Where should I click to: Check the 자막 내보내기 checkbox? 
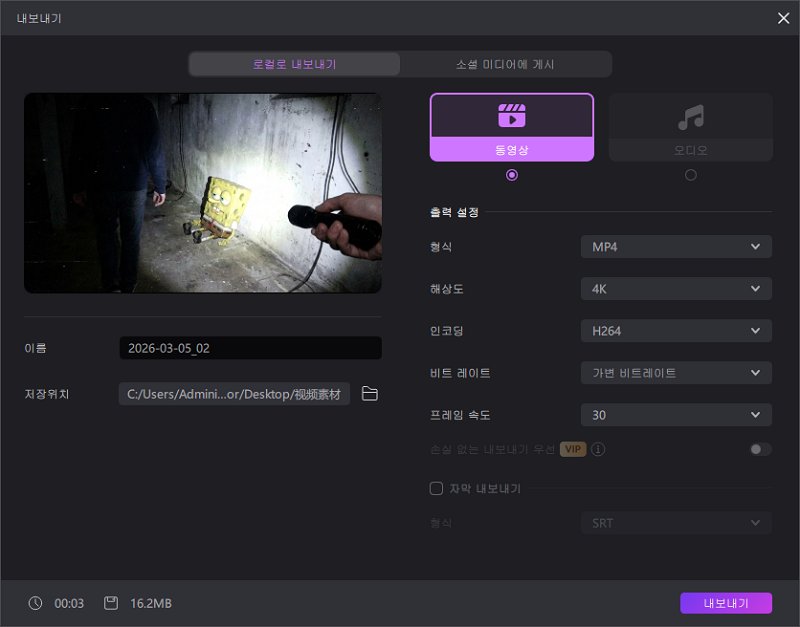pyautogui.click(x=435, y=488)
